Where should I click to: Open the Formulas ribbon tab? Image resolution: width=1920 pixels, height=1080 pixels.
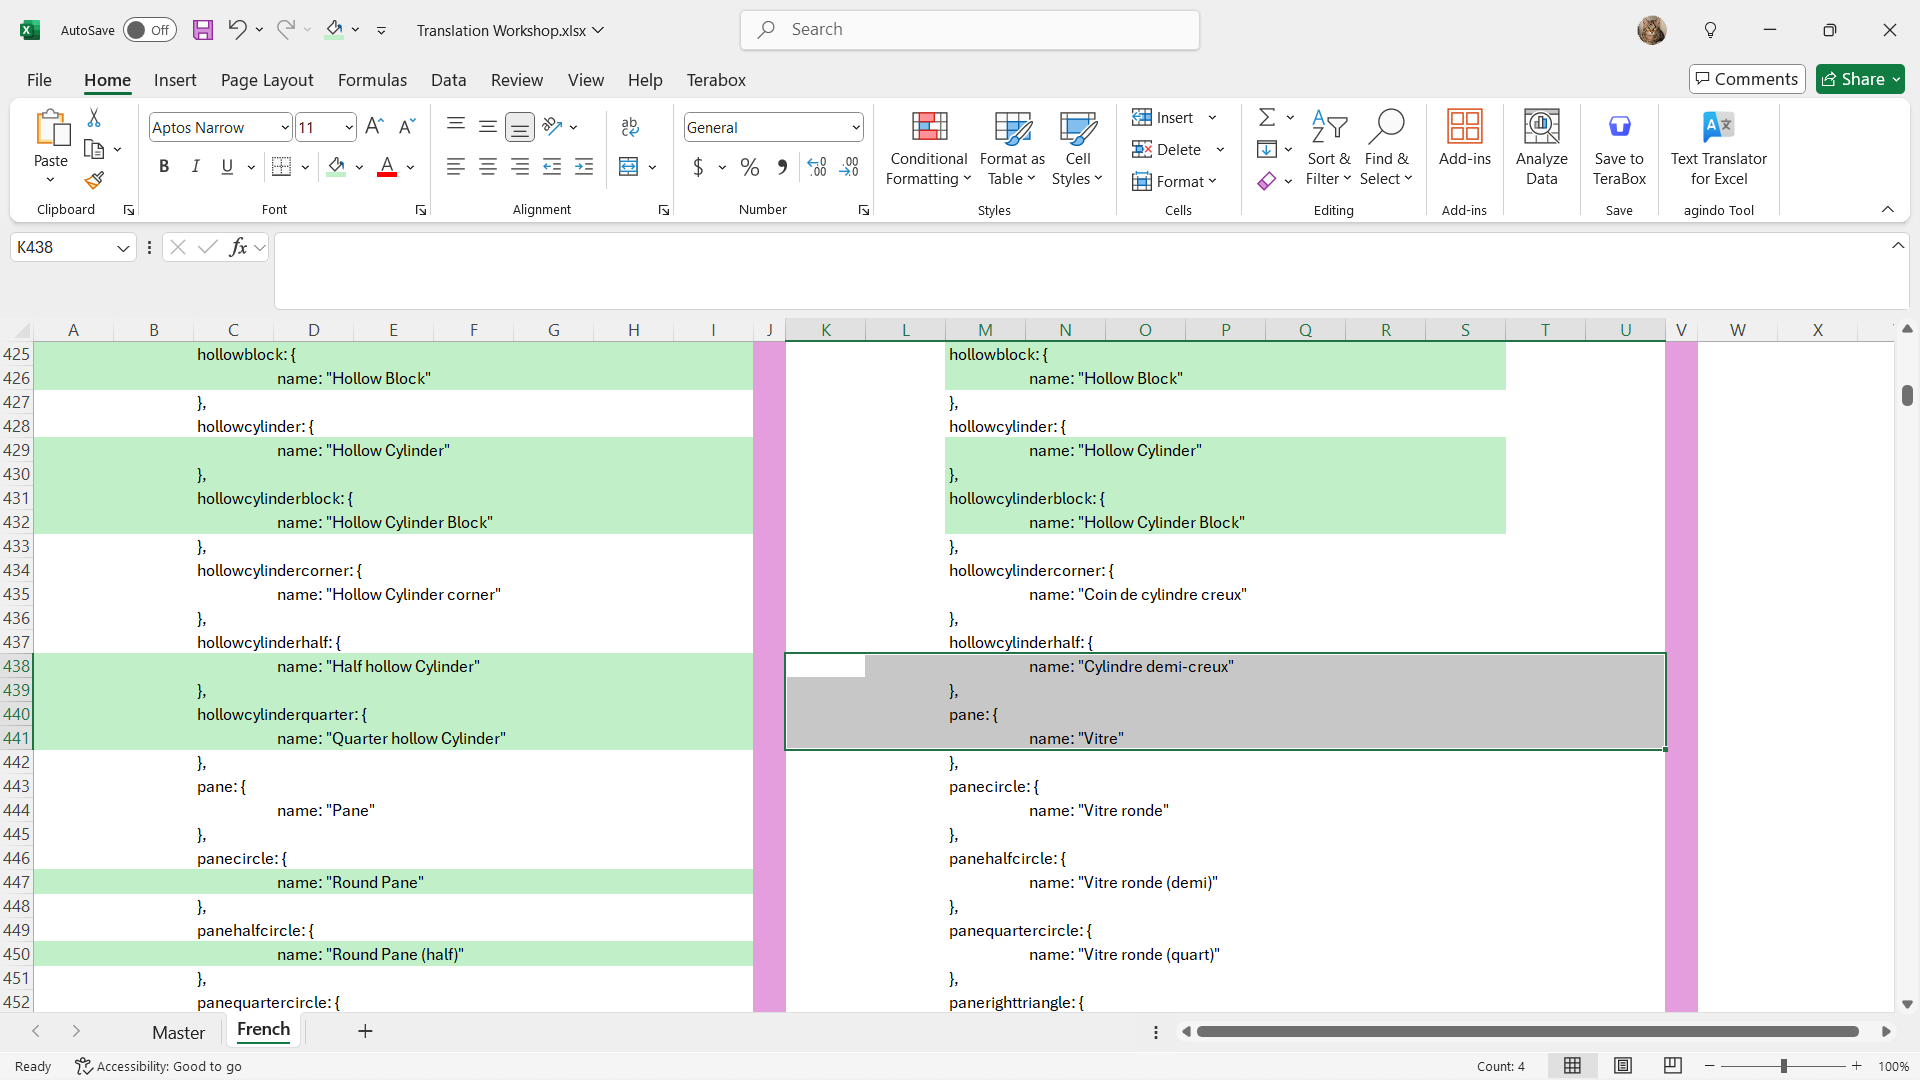coord(372,80)
